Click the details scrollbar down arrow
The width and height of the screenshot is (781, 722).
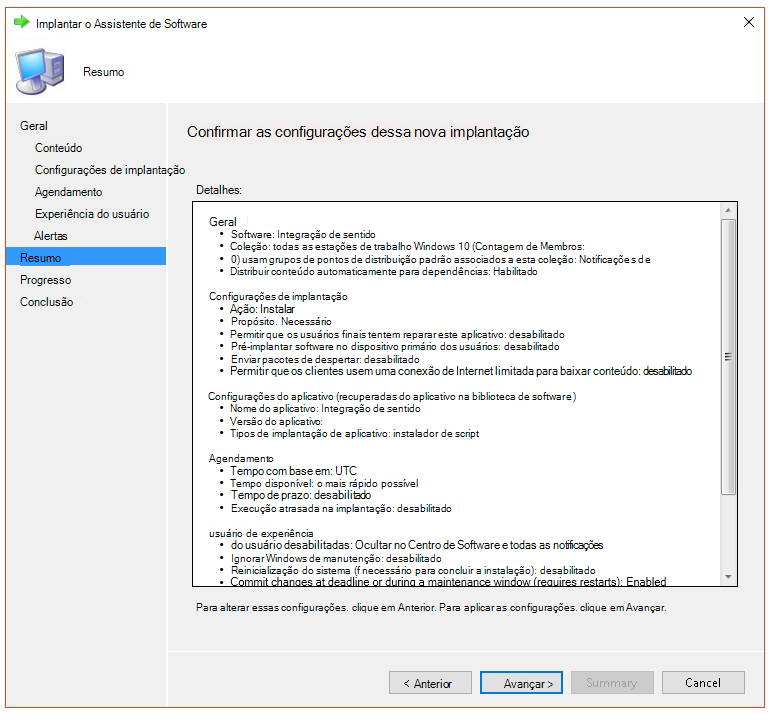click(728, 577)
